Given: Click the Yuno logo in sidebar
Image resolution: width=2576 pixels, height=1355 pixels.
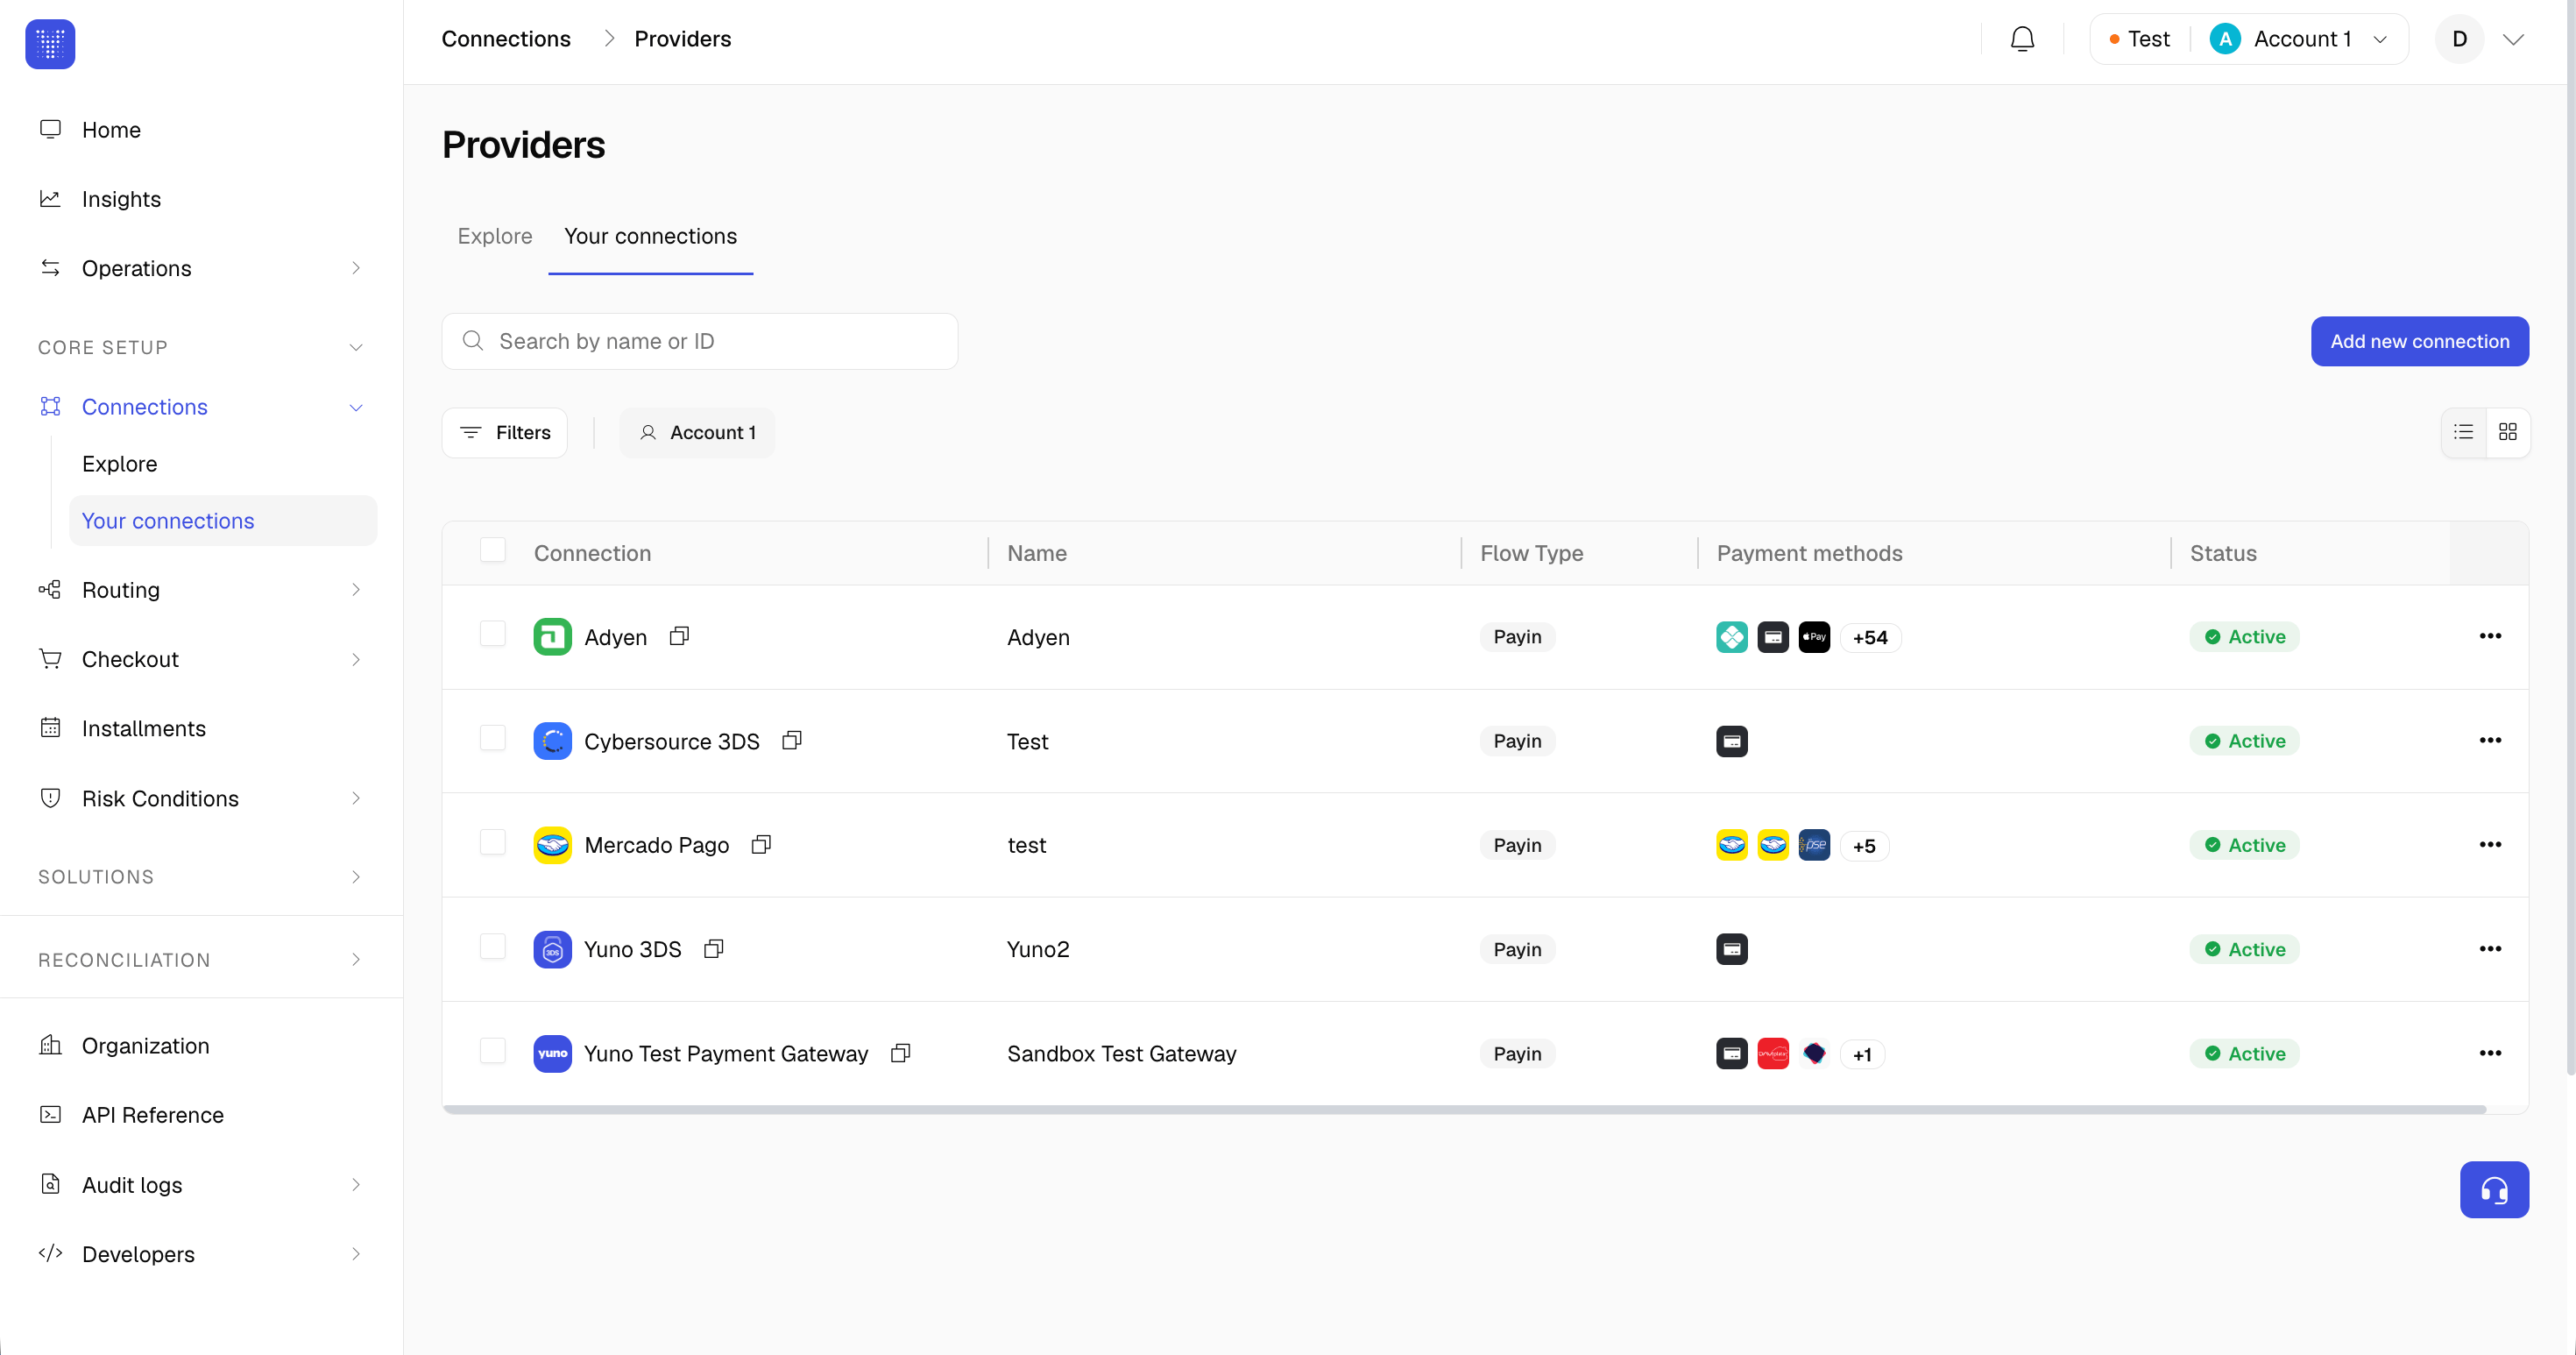Looking at the screenshot, I should pos(50,44).
